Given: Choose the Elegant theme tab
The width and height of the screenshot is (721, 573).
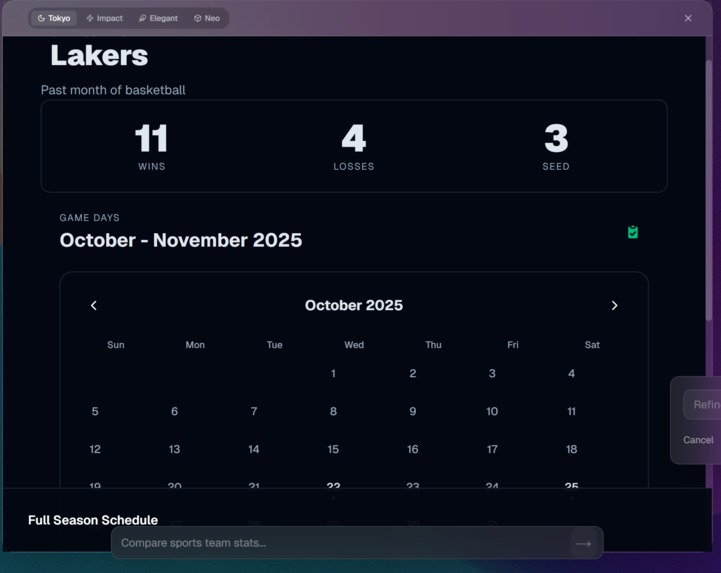Looking at the screenshot, I should 158,18.
